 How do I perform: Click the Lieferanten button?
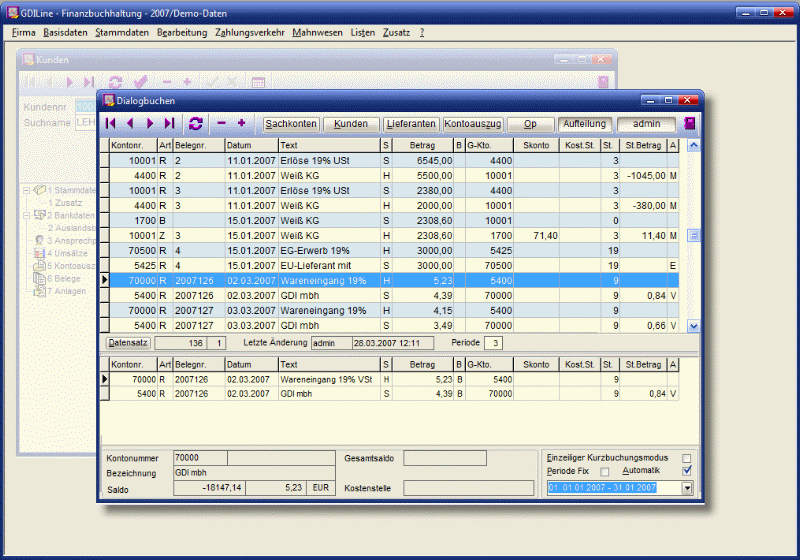coord(412,124)
